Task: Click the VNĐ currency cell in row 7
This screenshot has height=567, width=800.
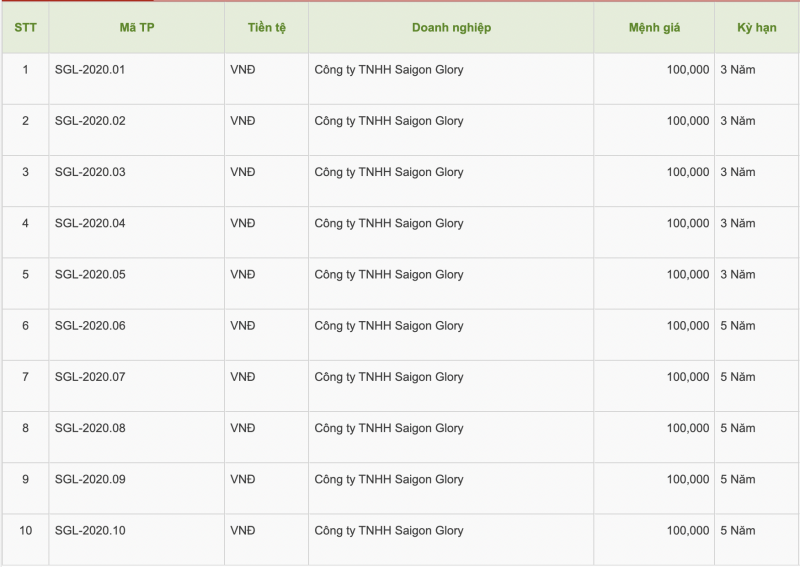Action: tap(243, 377)
